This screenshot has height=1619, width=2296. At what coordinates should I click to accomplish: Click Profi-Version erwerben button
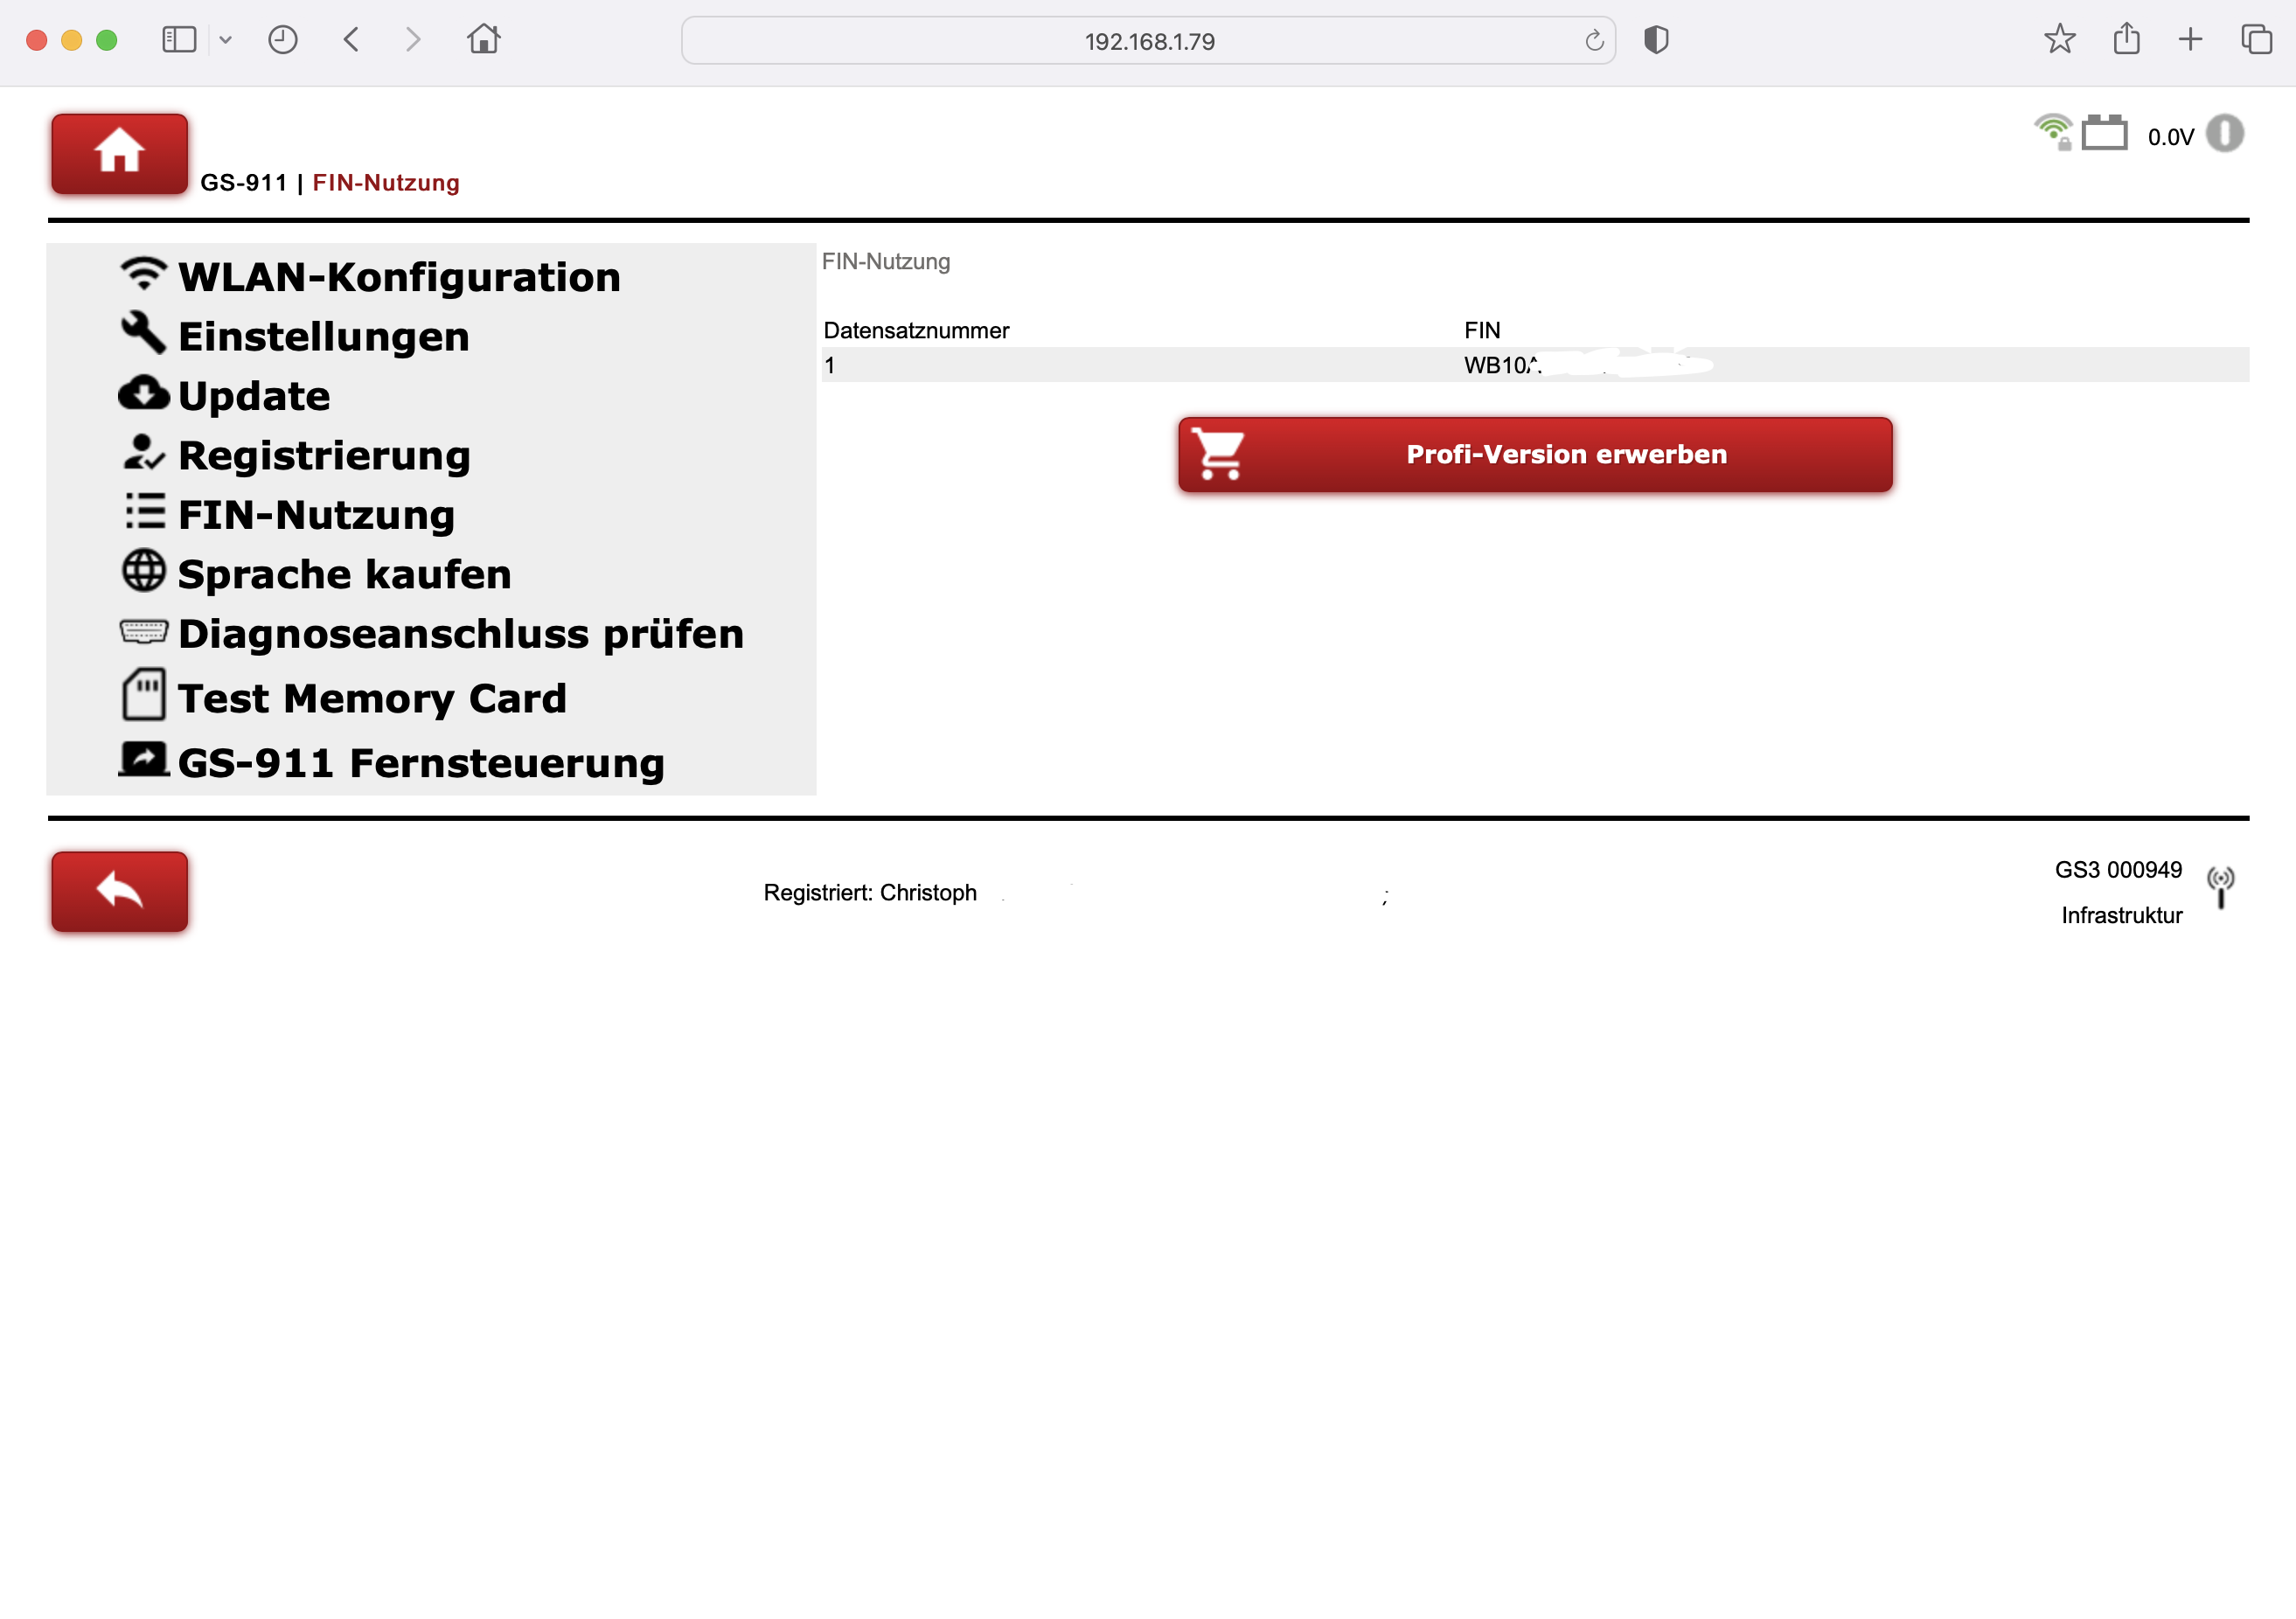pos(1534,455)
